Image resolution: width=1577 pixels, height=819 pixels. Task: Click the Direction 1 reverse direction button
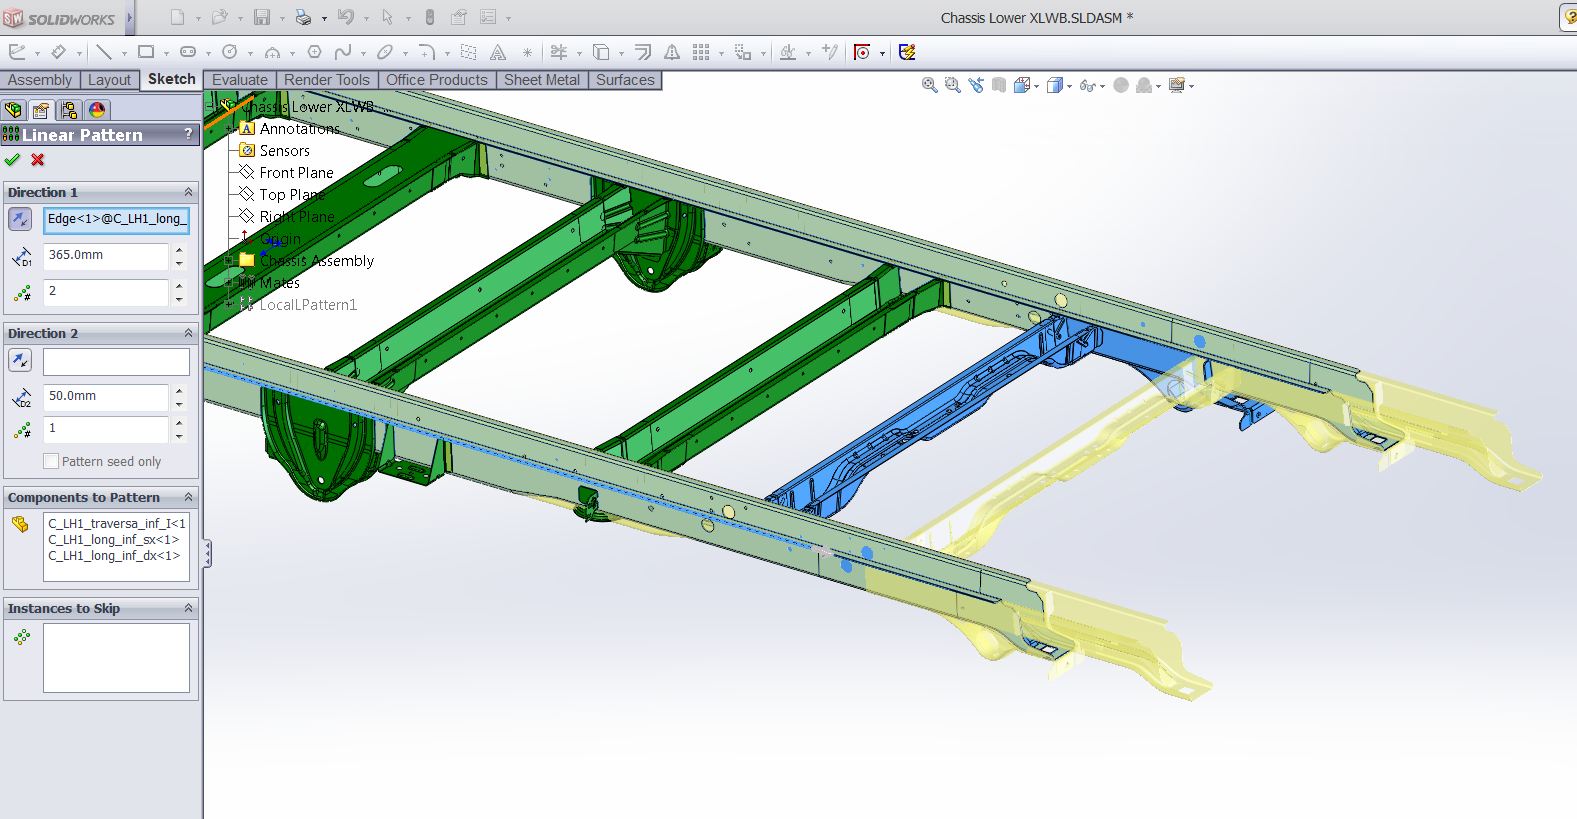tap(20, 219)
